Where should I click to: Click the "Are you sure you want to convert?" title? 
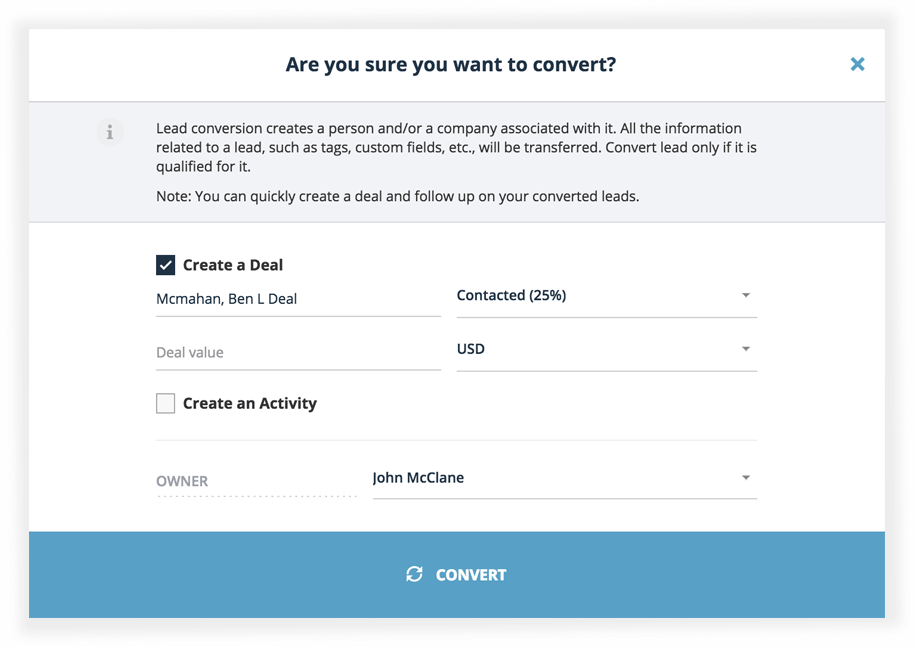click(x=451, y=65)
